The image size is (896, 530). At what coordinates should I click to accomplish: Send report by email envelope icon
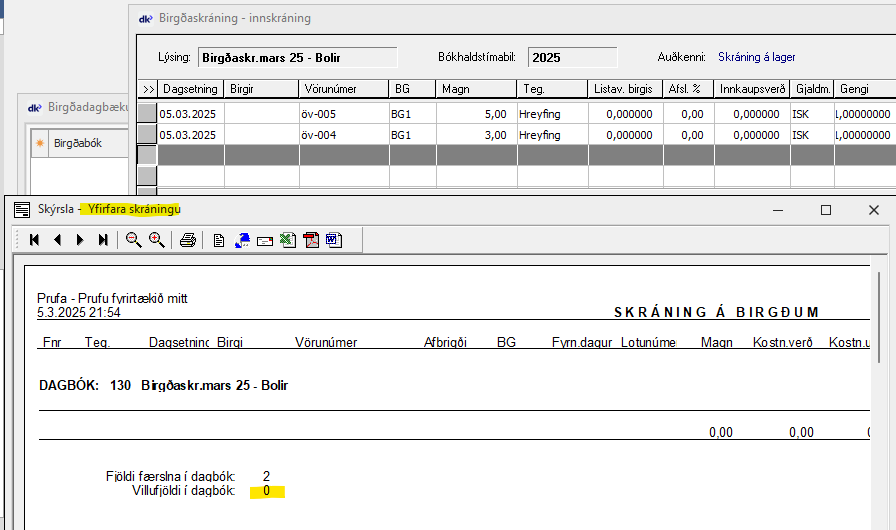[x=265, y=240]
